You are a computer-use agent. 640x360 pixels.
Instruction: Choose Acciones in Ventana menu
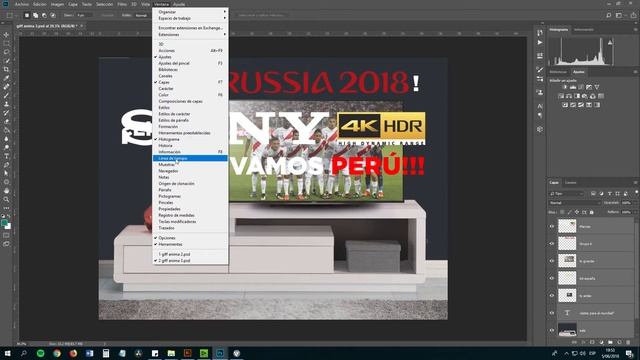[190, 51]
